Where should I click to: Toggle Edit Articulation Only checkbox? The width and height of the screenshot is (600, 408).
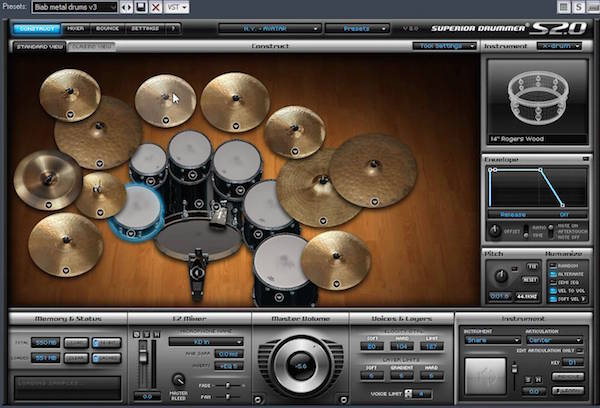[580, 351]
